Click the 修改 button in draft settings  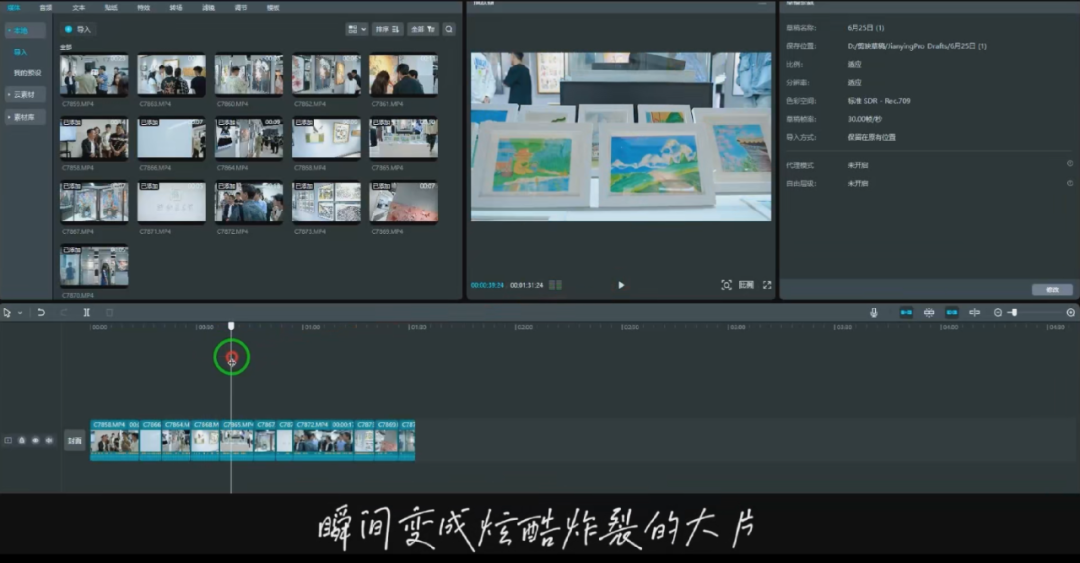[x=1052, y=289]
